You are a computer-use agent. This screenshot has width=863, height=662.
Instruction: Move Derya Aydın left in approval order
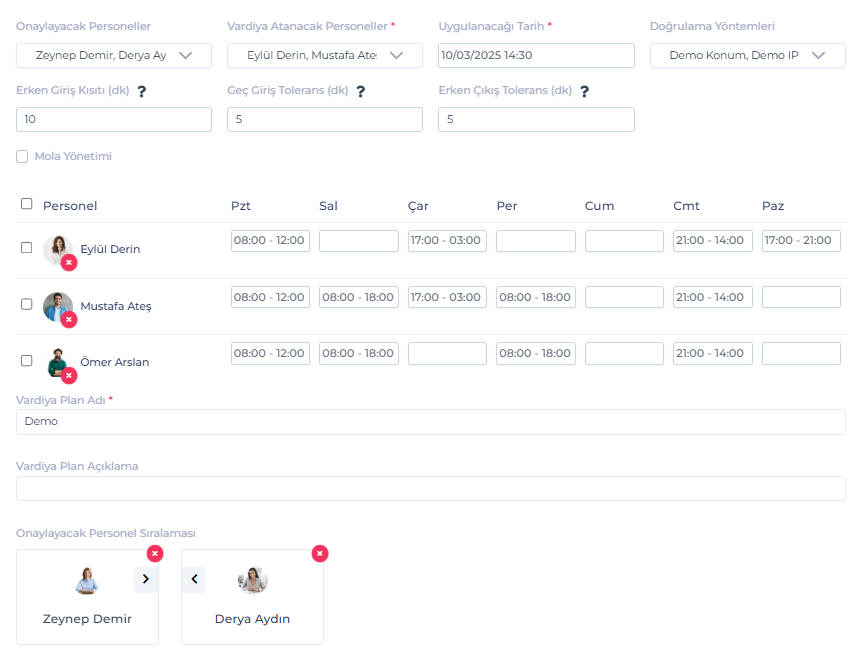[x=194, y=579]
